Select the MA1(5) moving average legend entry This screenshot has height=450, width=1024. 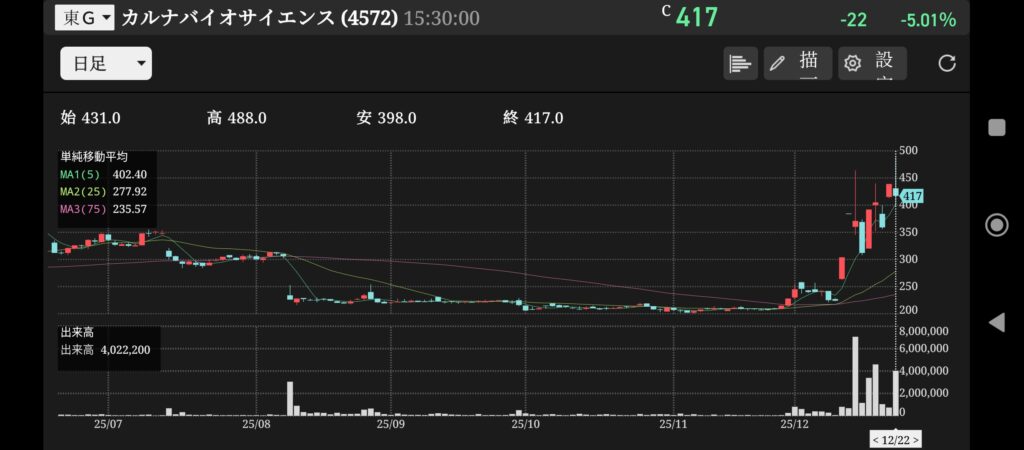pyautogui.click(x=103, y=173)
